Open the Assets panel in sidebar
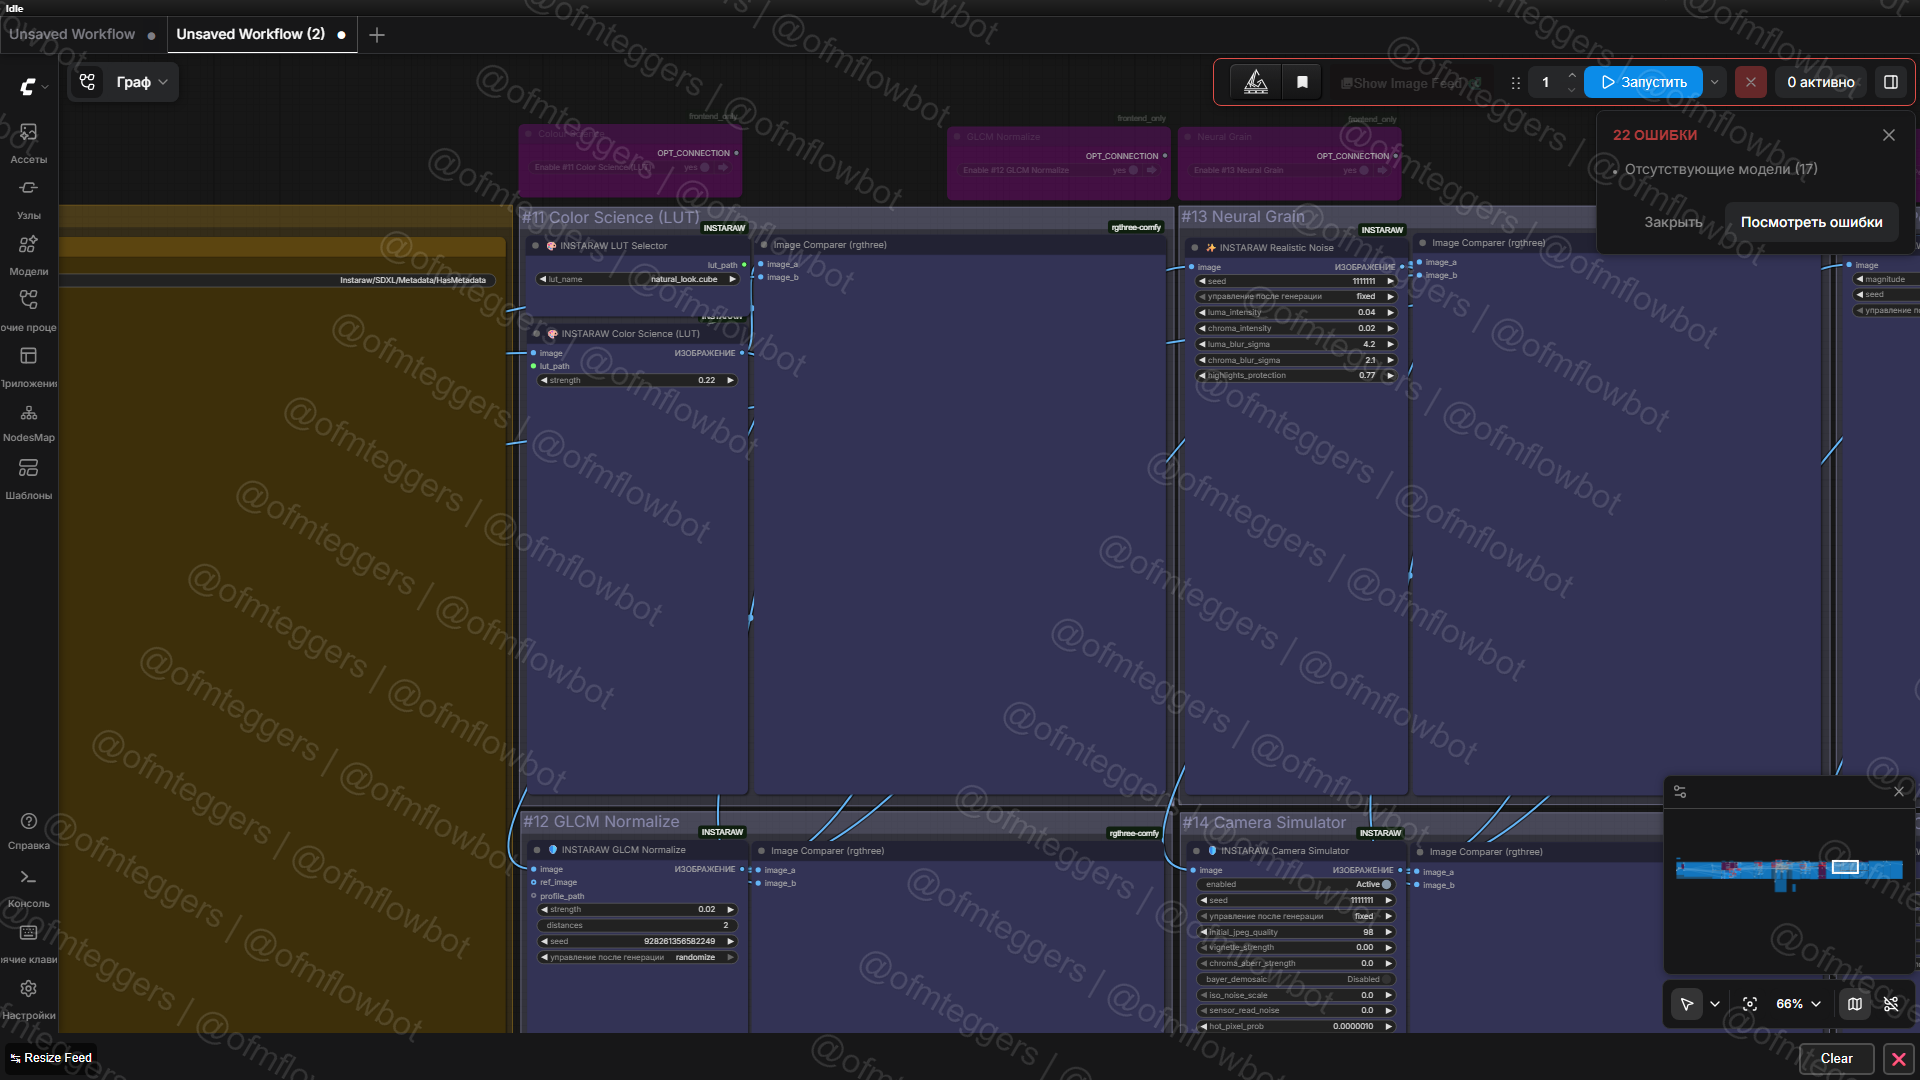 (x=28, y=142)
